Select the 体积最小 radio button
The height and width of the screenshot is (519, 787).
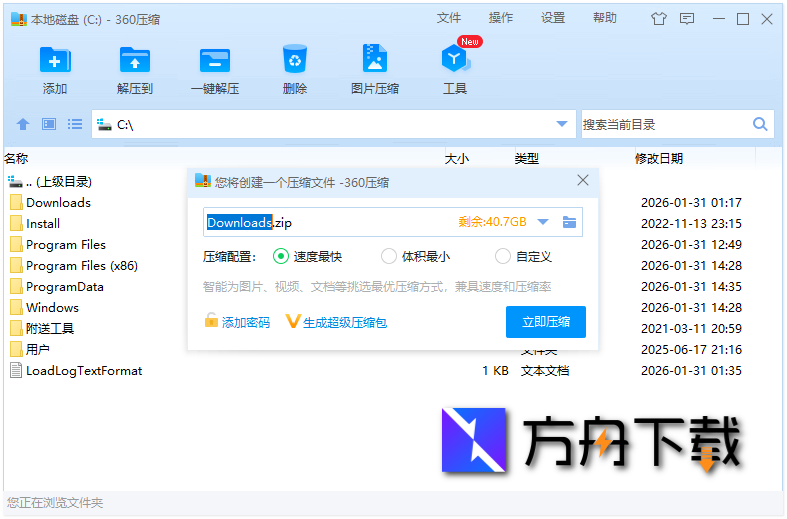click(388, 256)
